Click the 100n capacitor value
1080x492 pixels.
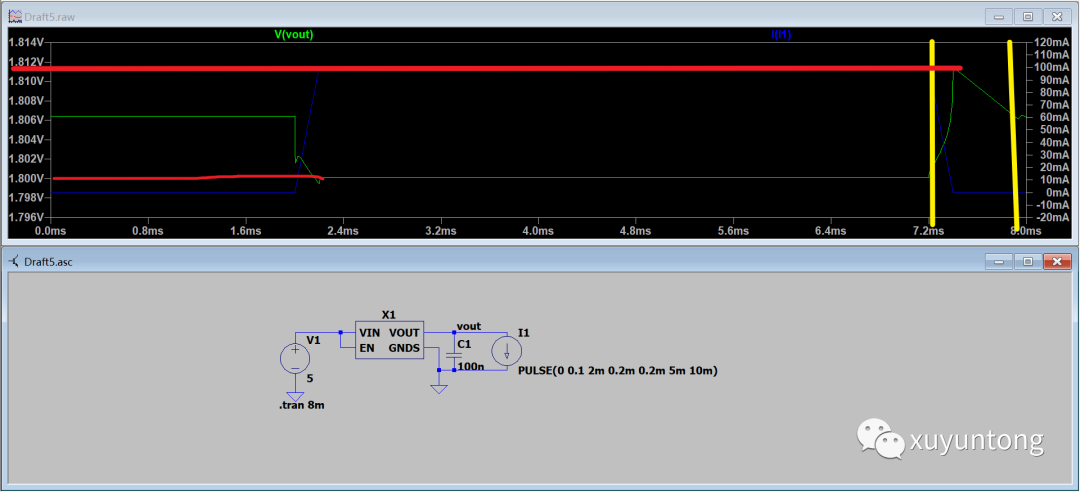pos(470,367)
